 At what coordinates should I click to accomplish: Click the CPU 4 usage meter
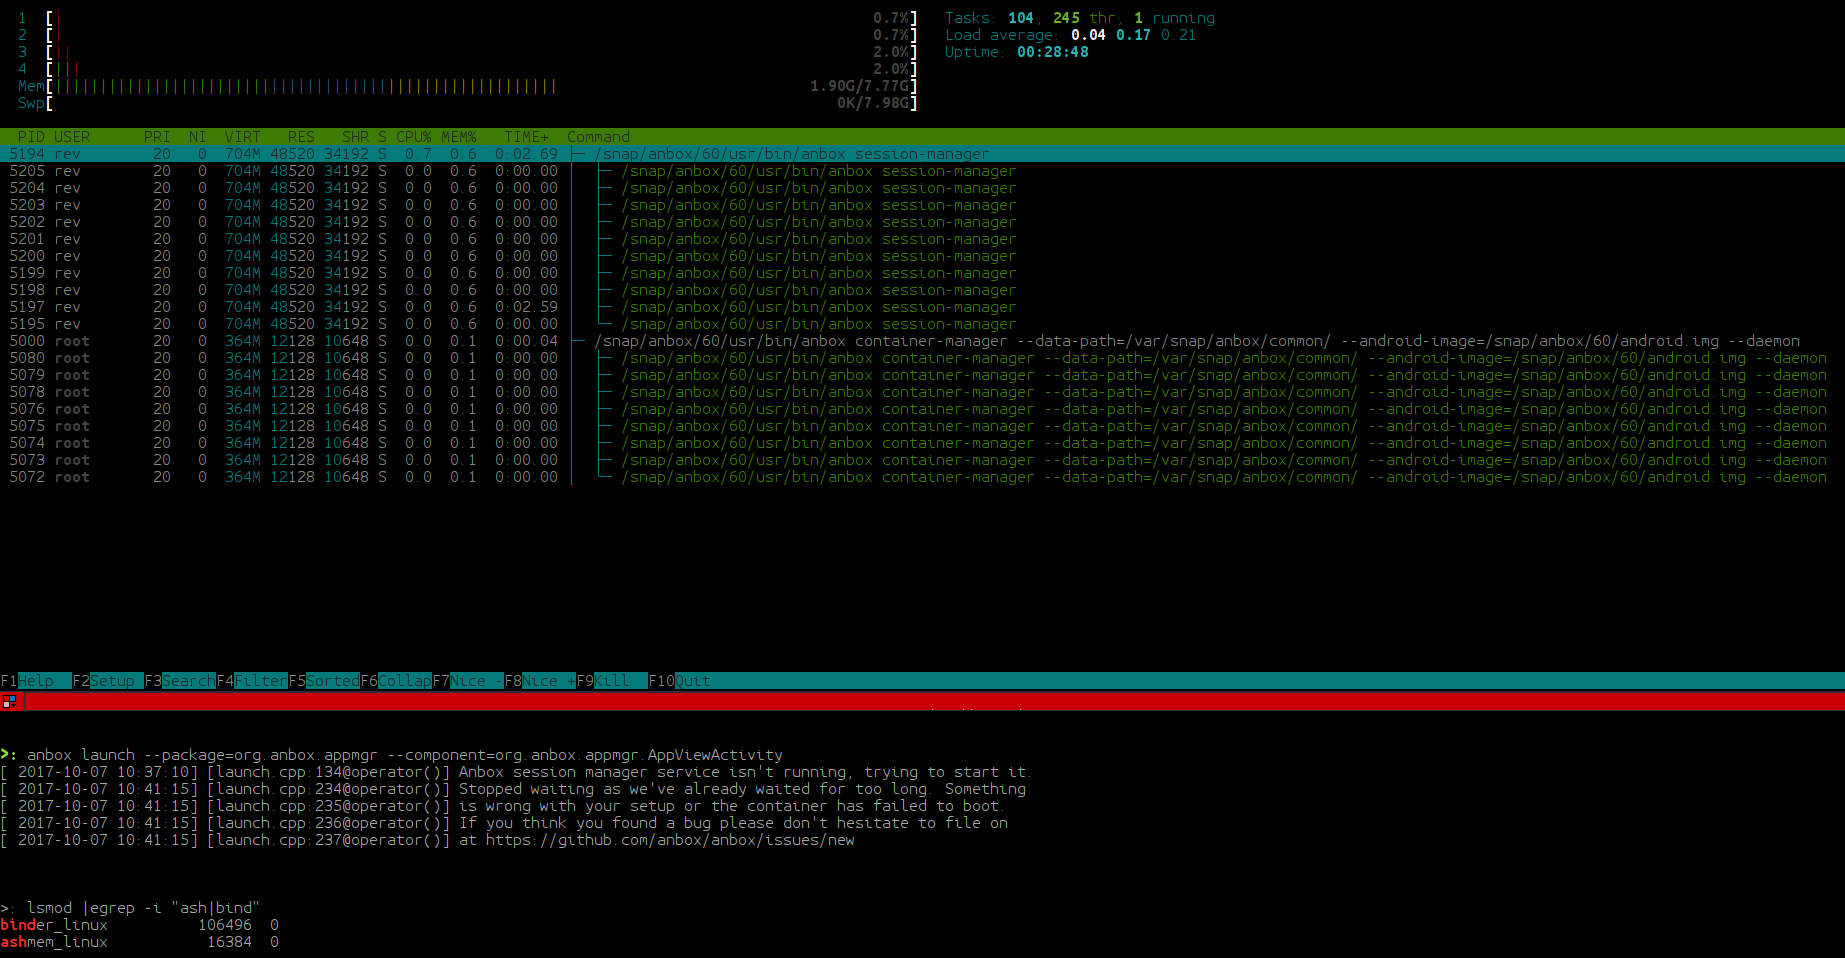click(467, 69)
